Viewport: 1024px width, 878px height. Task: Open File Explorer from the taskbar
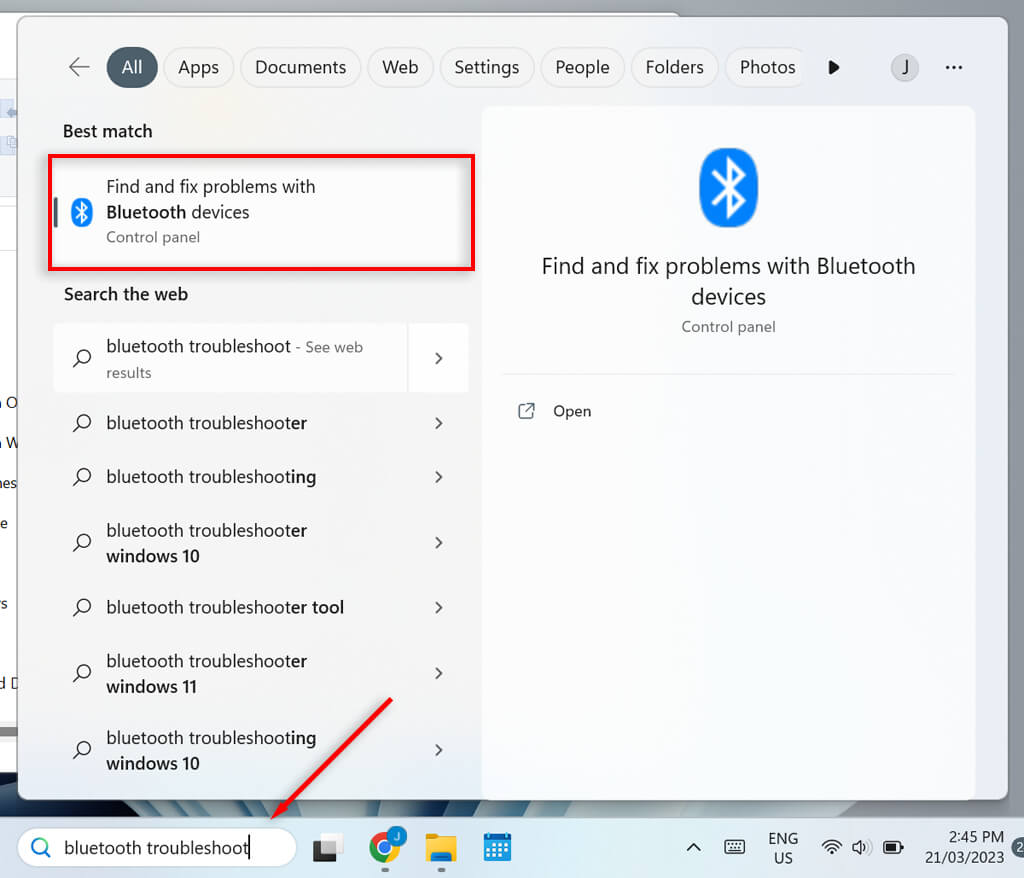pos(440,847)
